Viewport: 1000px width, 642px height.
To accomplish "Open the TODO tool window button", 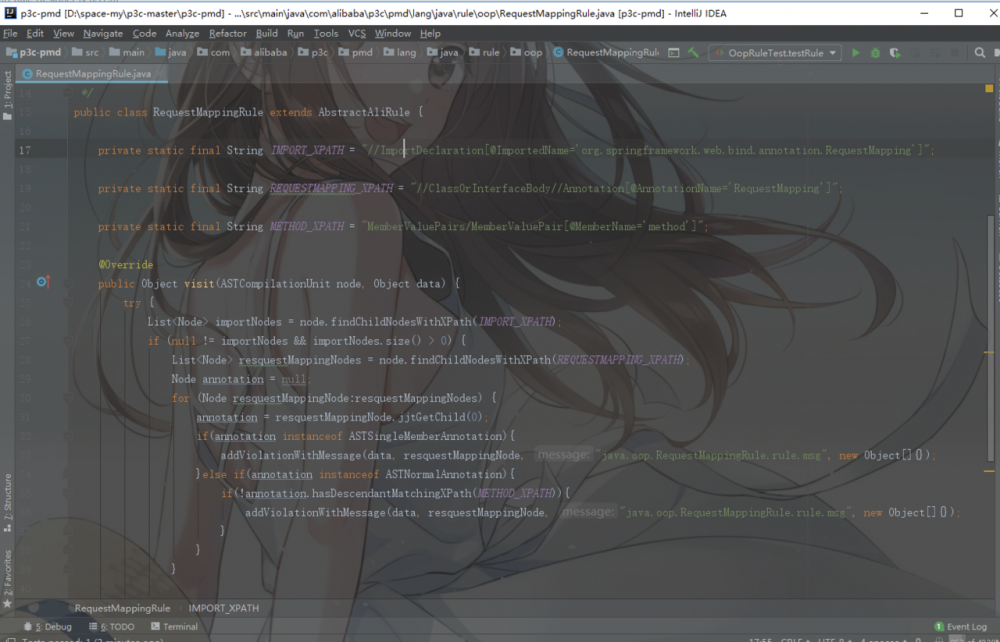I will [112, 627].
